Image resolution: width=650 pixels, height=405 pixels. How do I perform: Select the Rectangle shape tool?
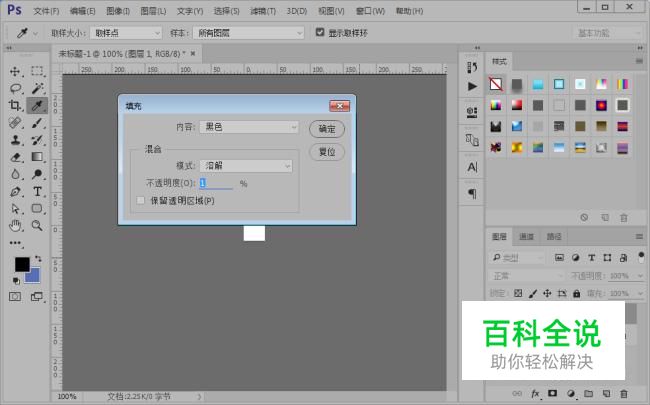coord(37,209)
